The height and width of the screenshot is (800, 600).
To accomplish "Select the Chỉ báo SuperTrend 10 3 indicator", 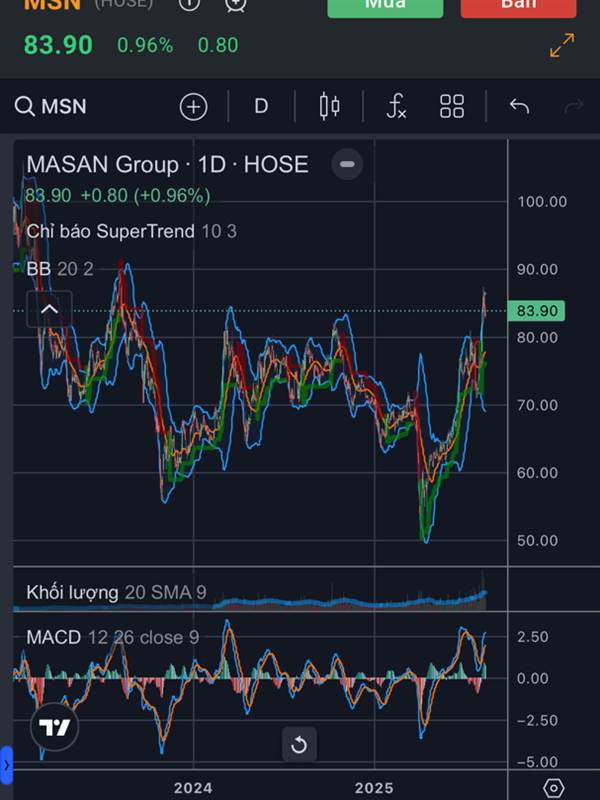I will point(131,231).
